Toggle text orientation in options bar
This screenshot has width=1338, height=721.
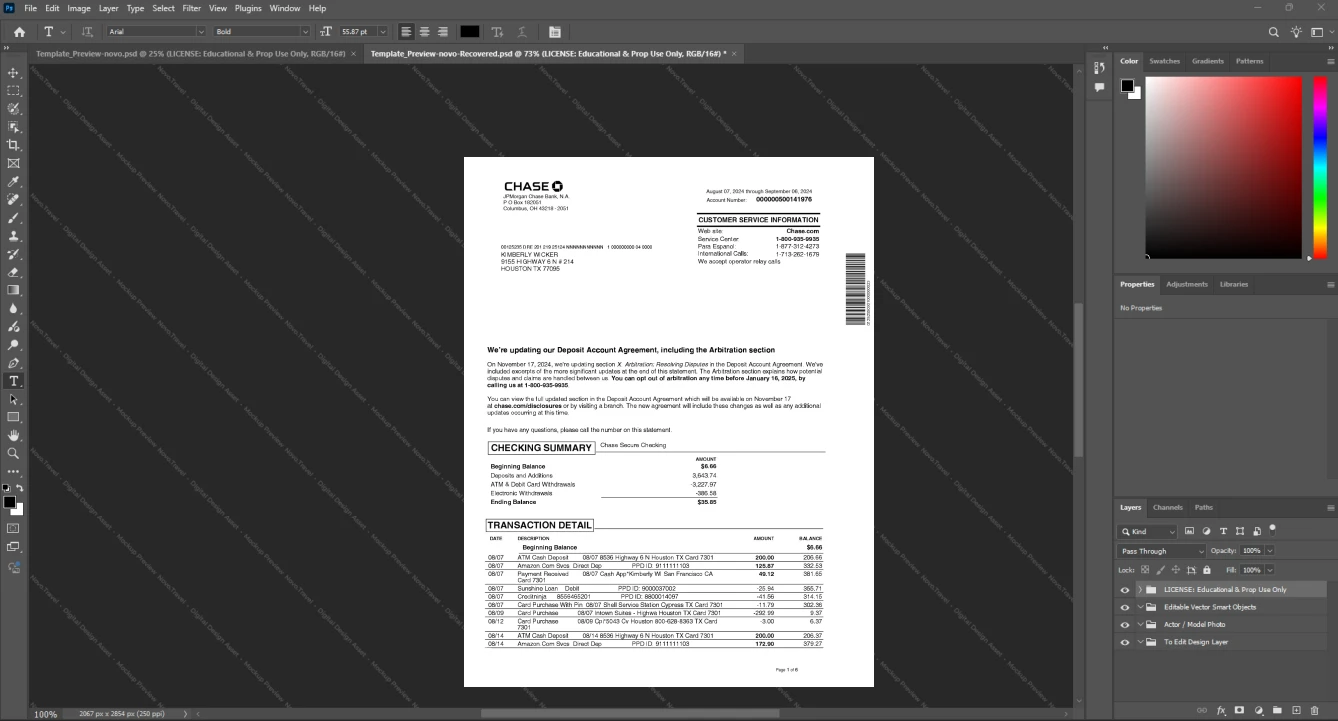pos(87,32)
